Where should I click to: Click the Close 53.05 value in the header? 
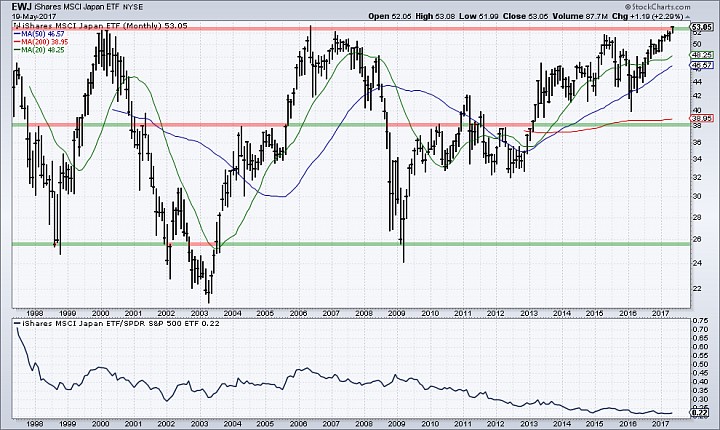(x=524, y=16)
